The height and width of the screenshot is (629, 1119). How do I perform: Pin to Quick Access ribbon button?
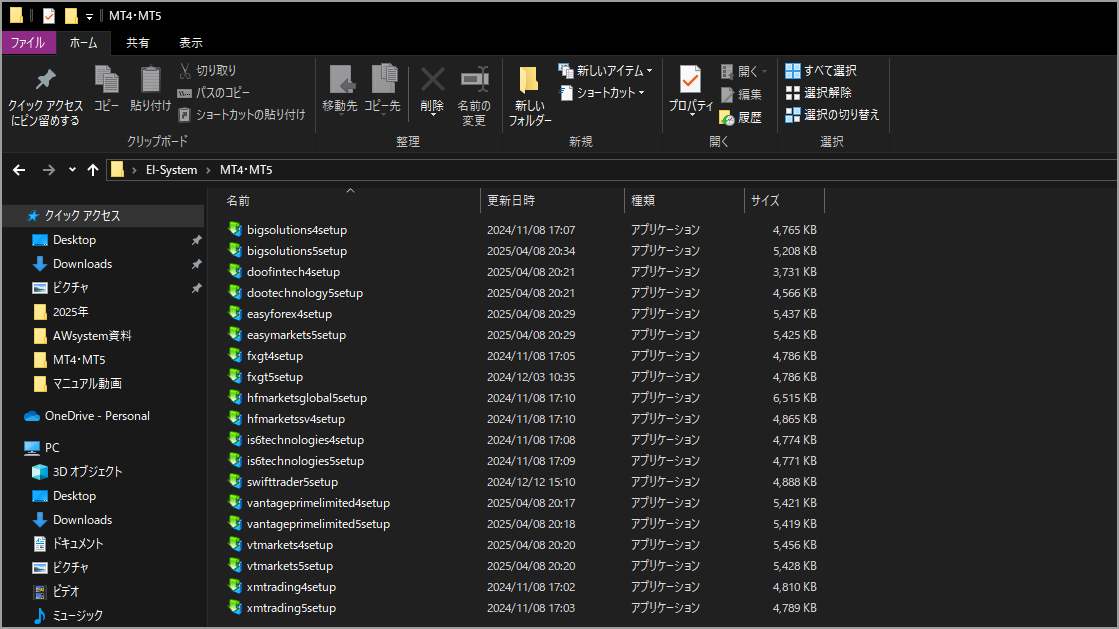pyautogui.click(x=45, y=97)
